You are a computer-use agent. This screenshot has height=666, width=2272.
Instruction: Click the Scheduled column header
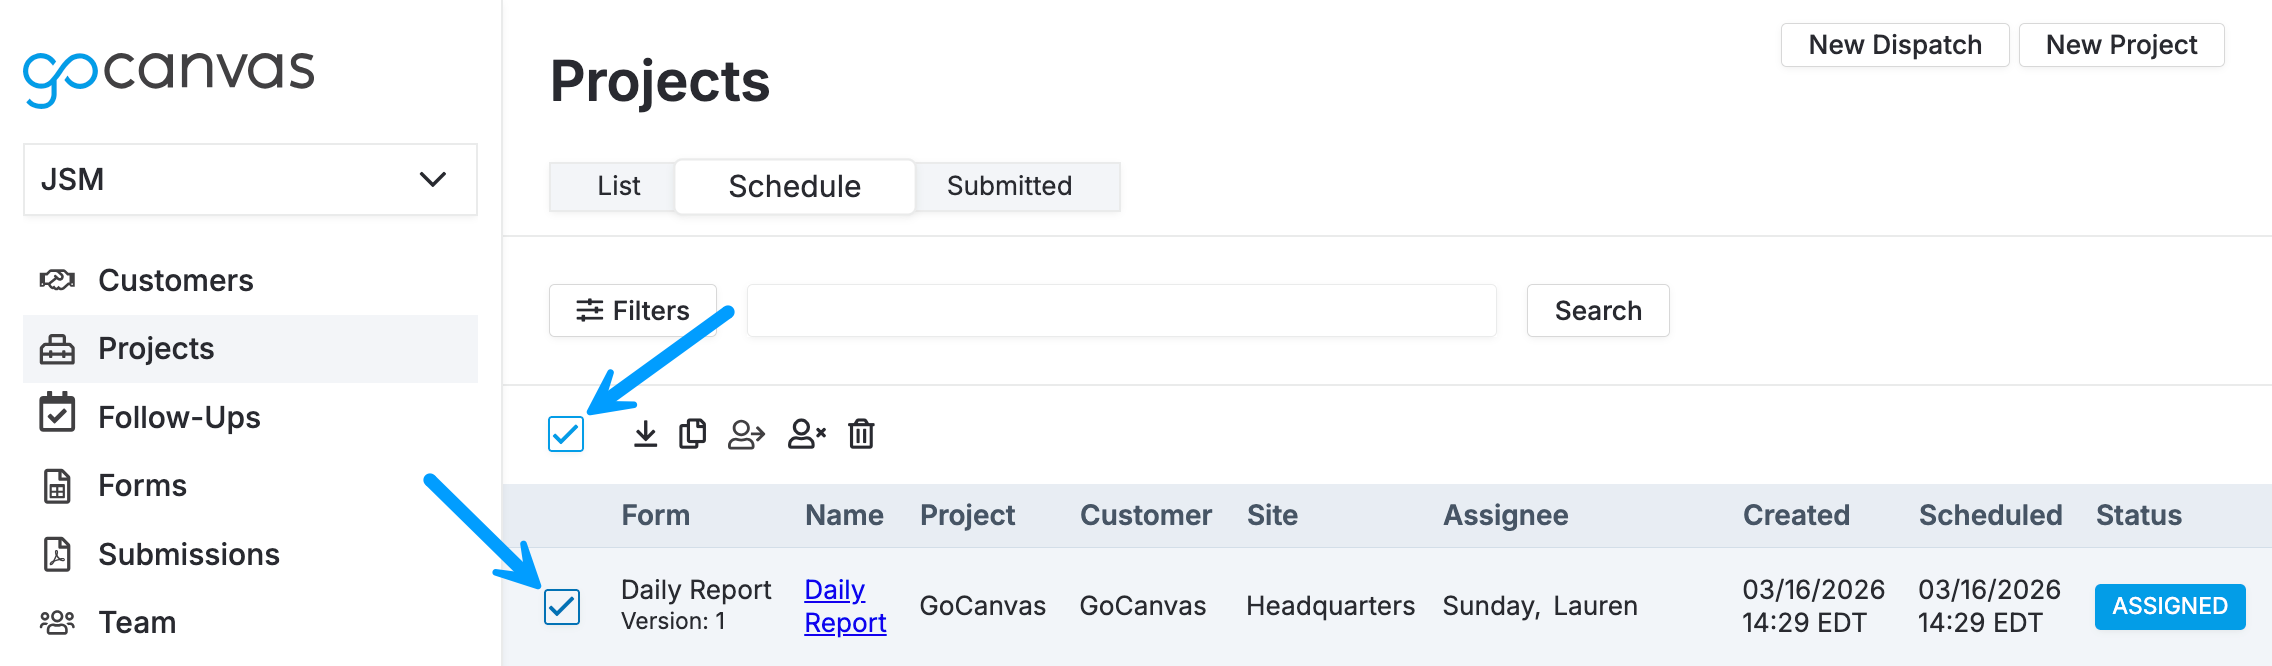(x=1991, y=515)
